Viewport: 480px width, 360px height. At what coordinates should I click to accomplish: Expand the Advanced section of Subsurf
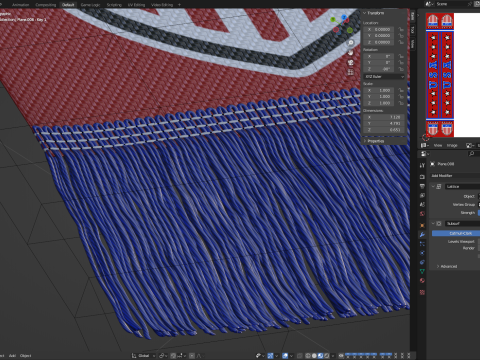(x=438, y=266)
